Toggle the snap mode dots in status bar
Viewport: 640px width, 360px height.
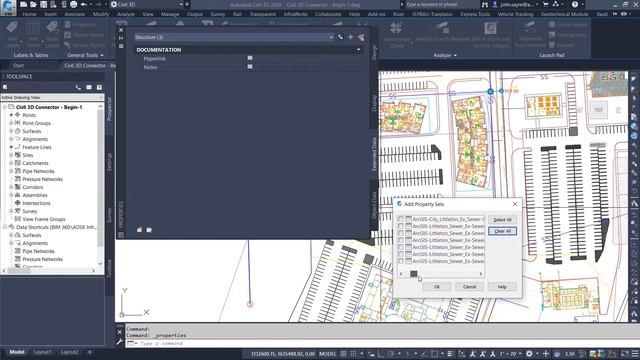point(353,354)
